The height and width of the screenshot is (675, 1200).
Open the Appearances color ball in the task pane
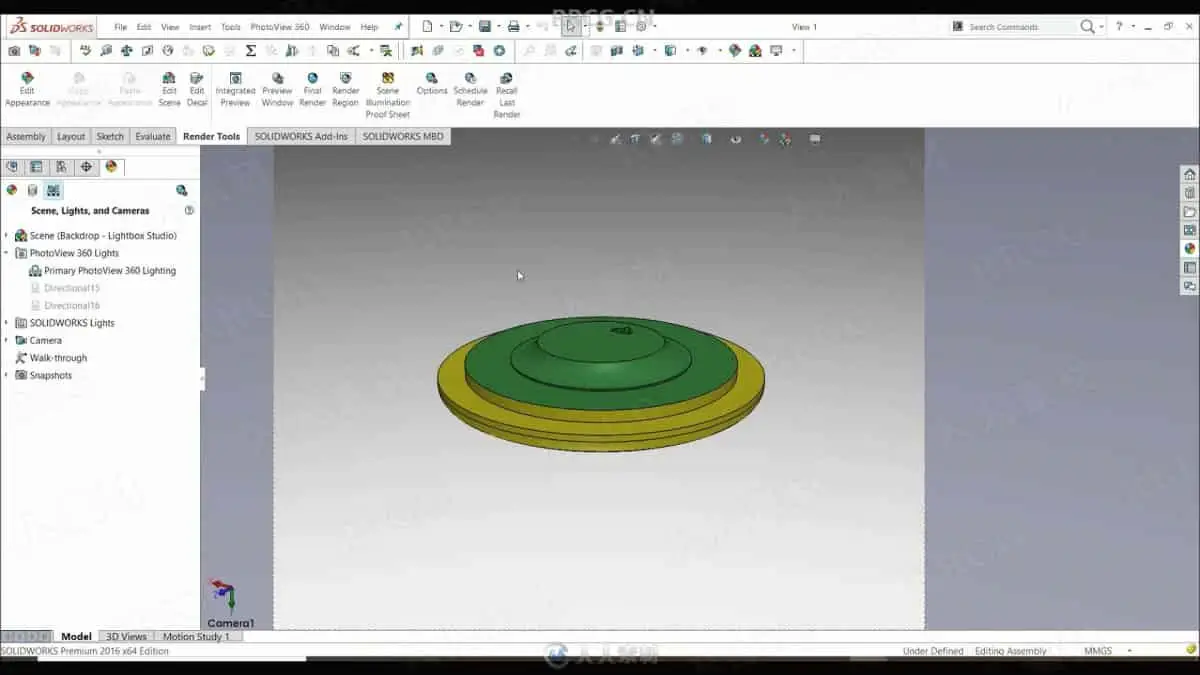pyautogui.click(x=1189, y=248)
